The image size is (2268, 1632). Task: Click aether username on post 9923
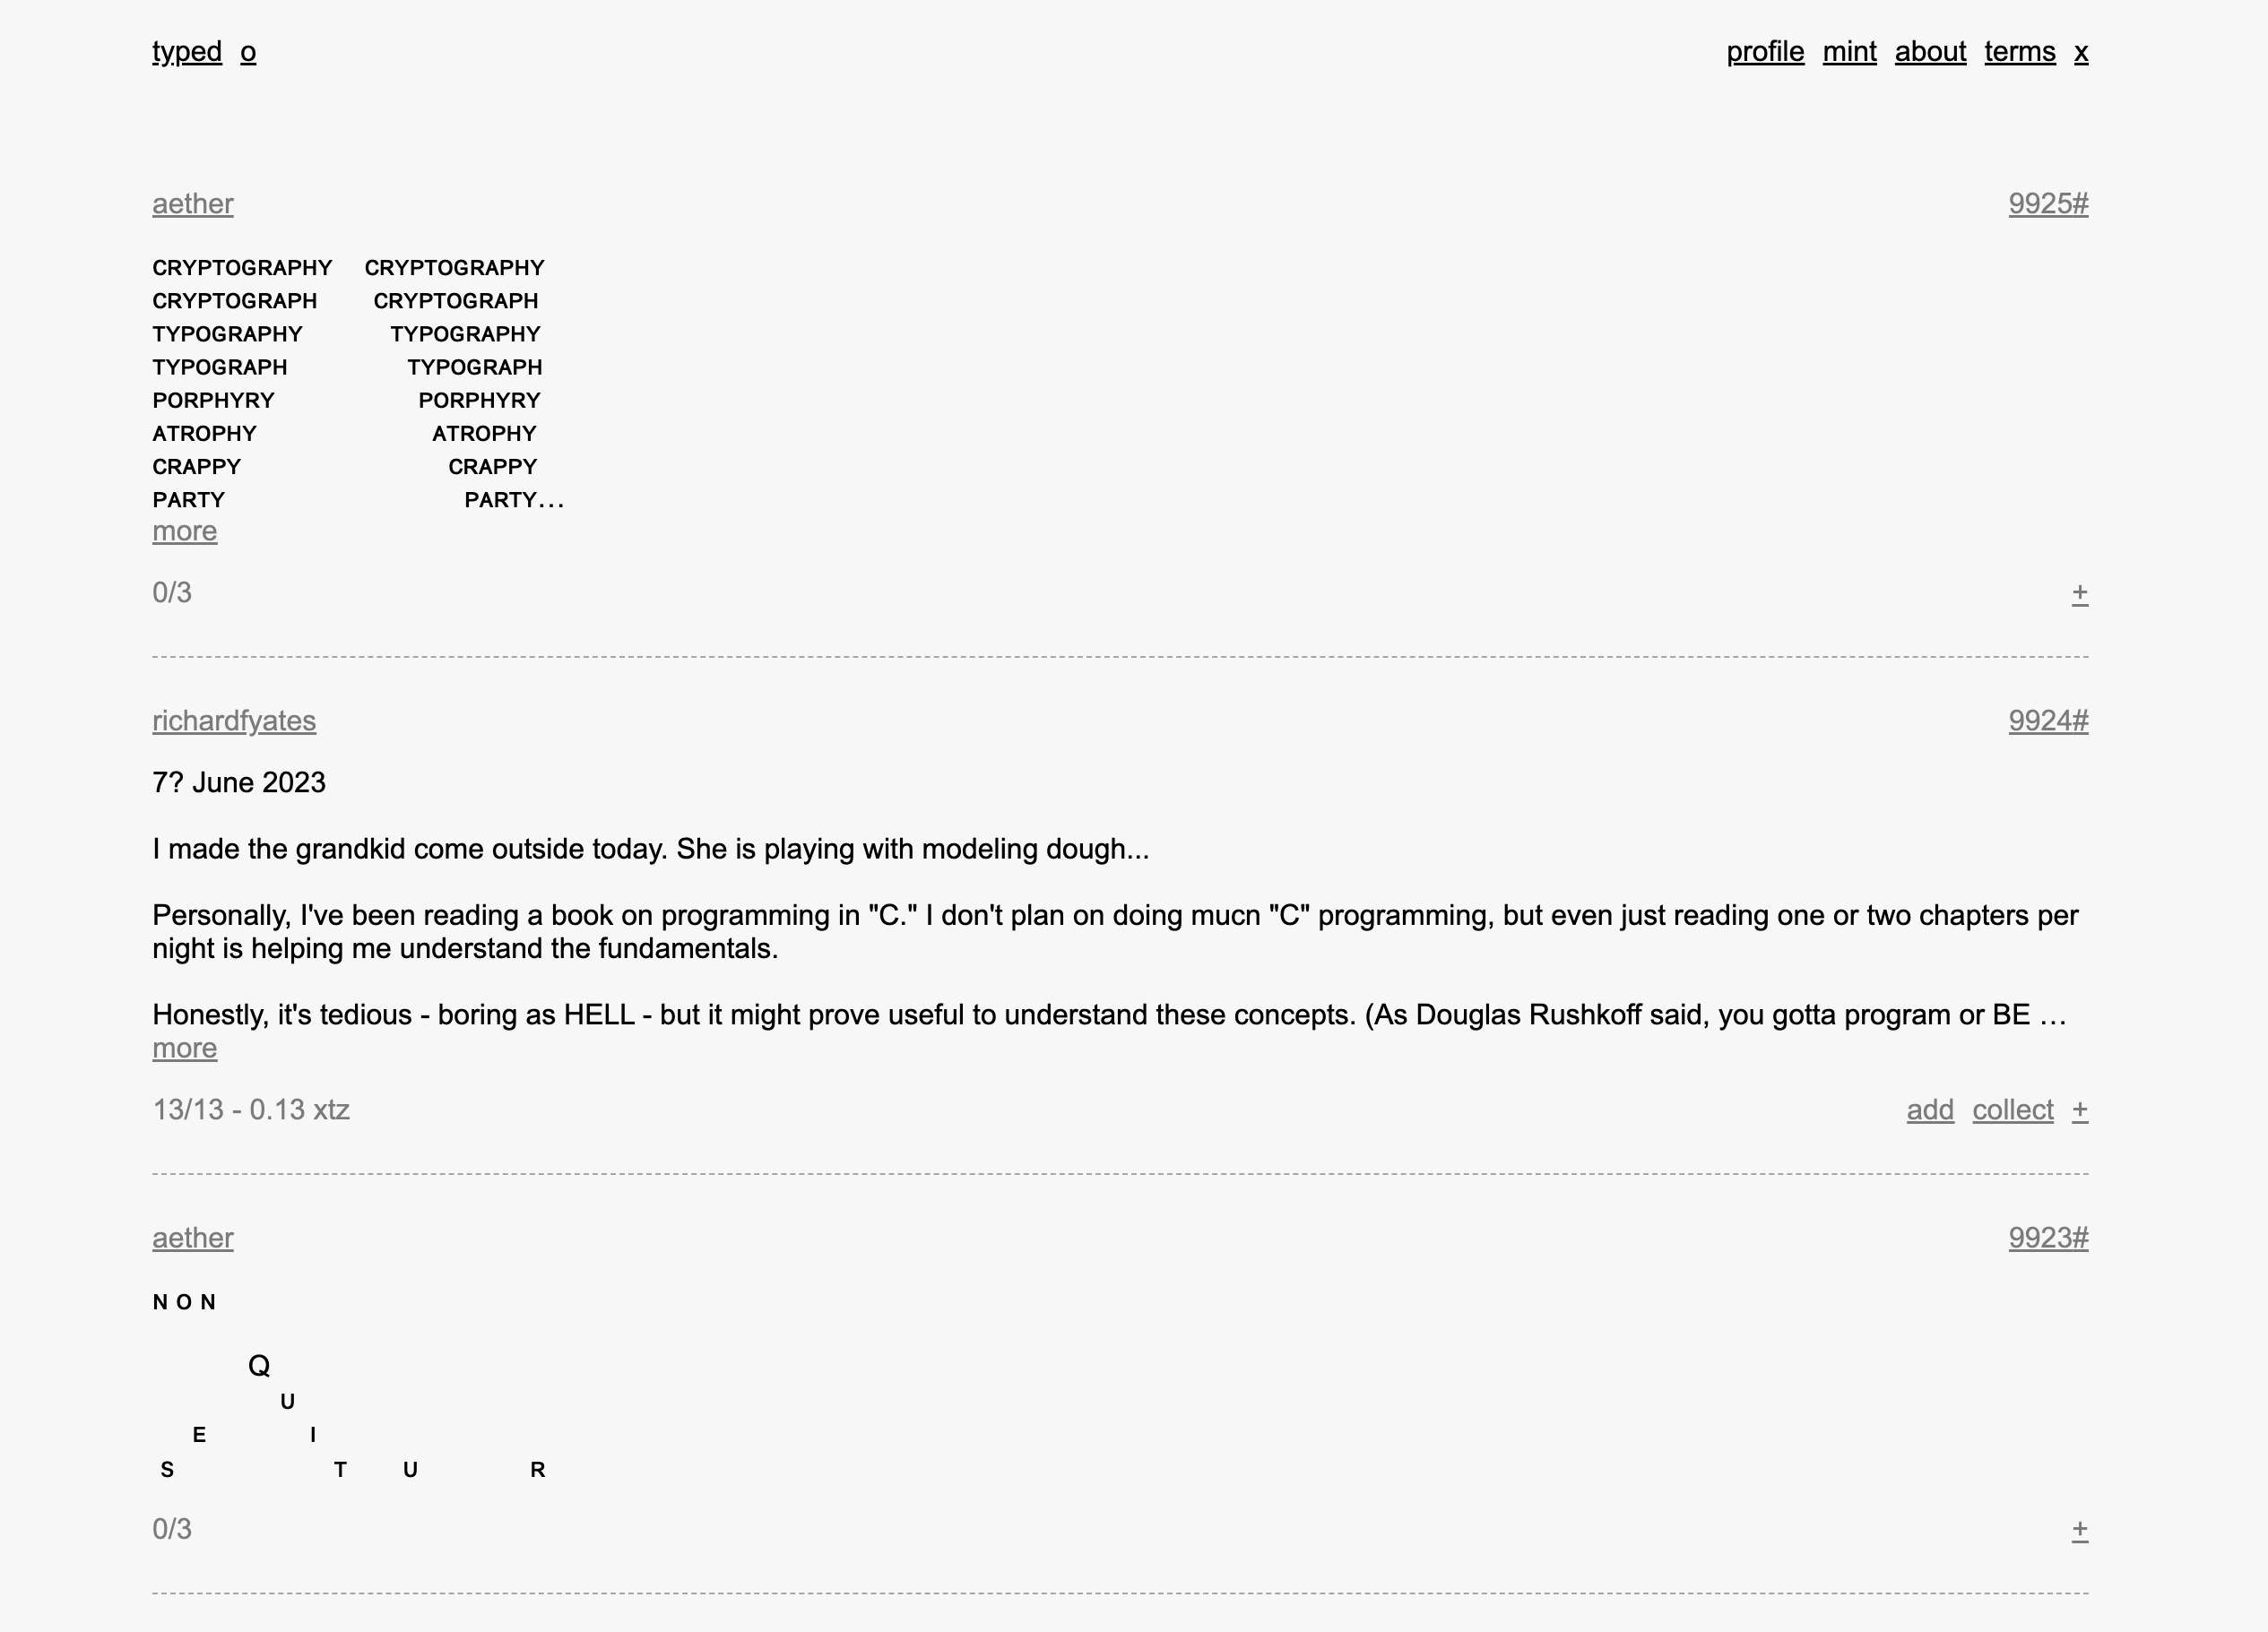point(192,1238)
